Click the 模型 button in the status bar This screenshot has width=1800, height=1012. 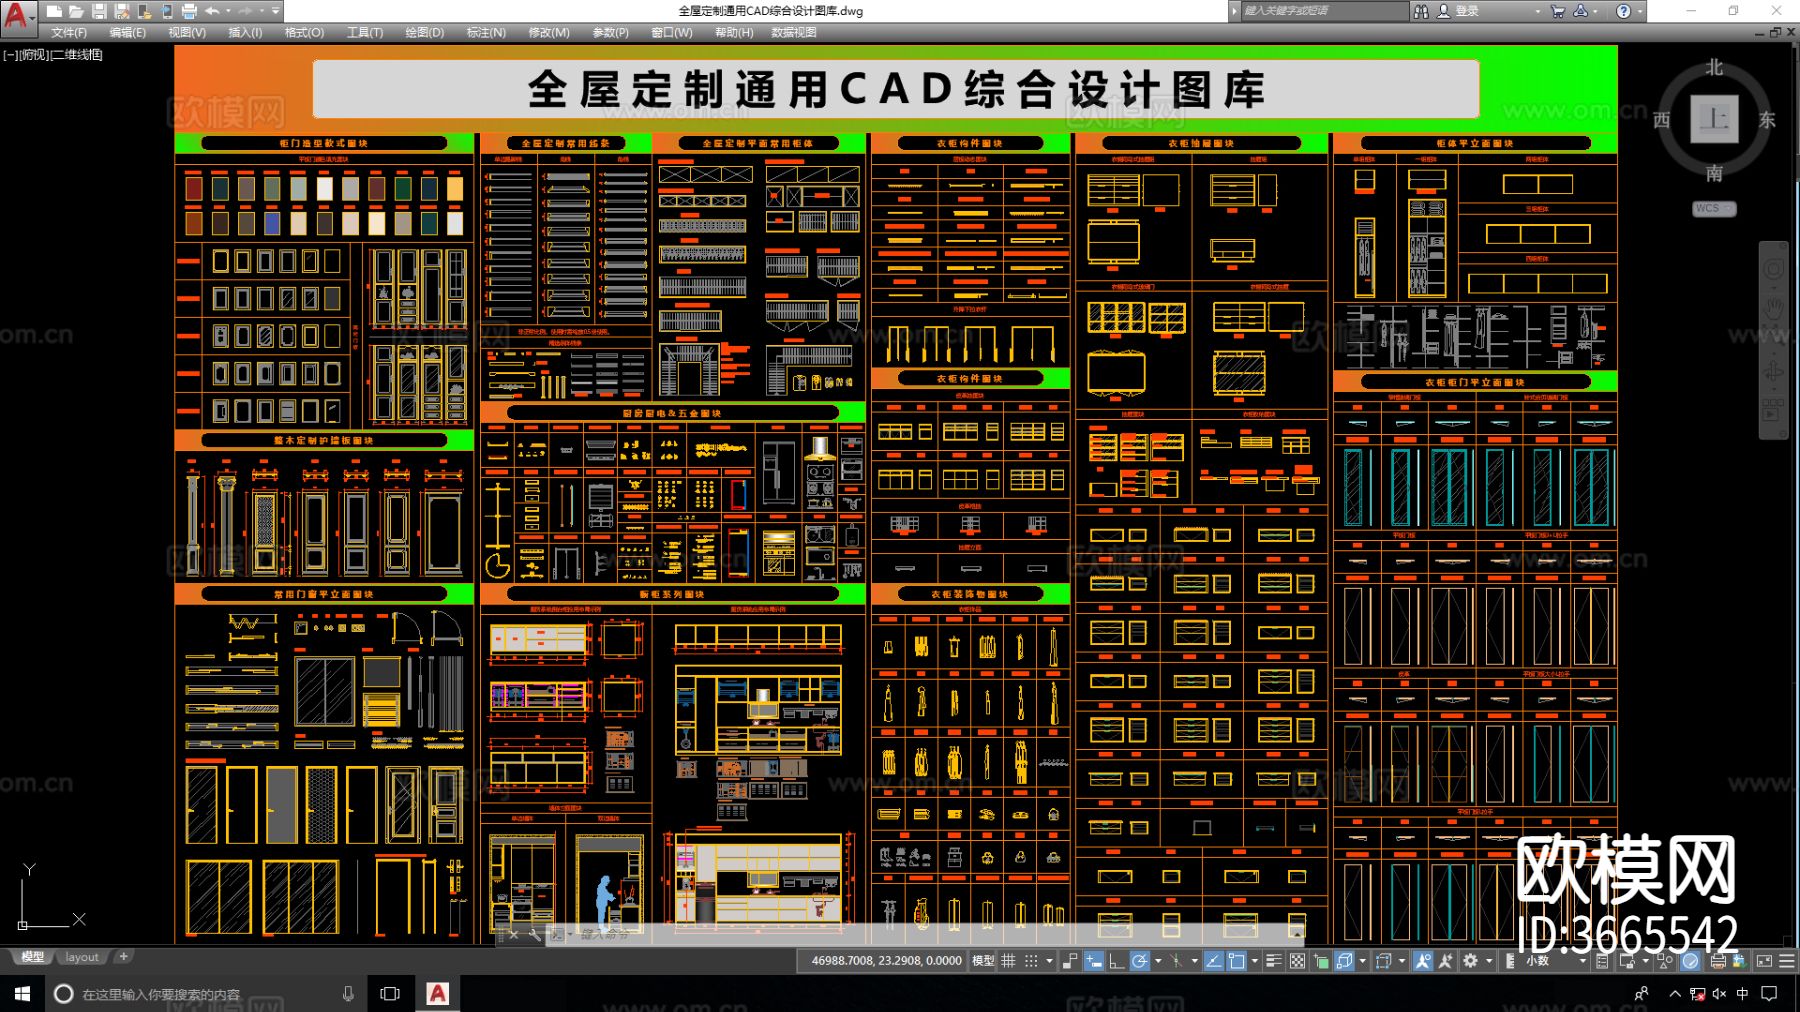984,961
